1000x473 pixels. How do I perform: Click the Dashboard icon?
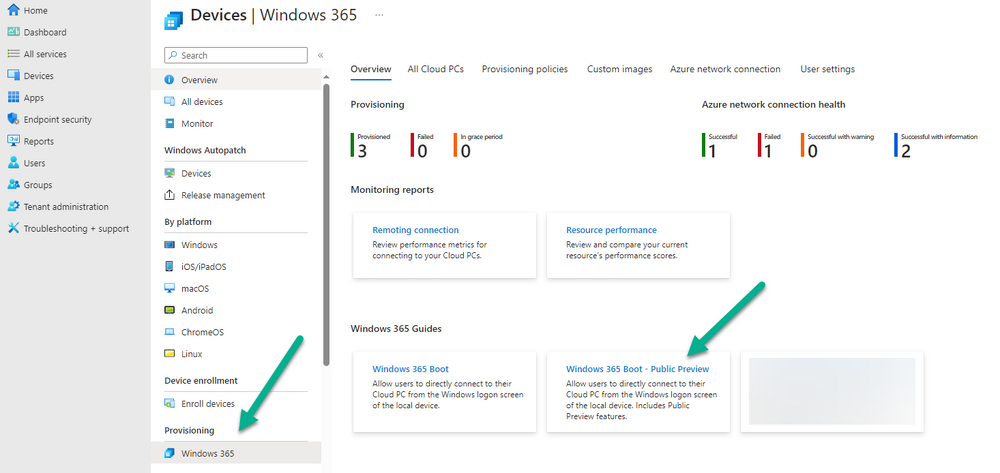coord(13,32)
